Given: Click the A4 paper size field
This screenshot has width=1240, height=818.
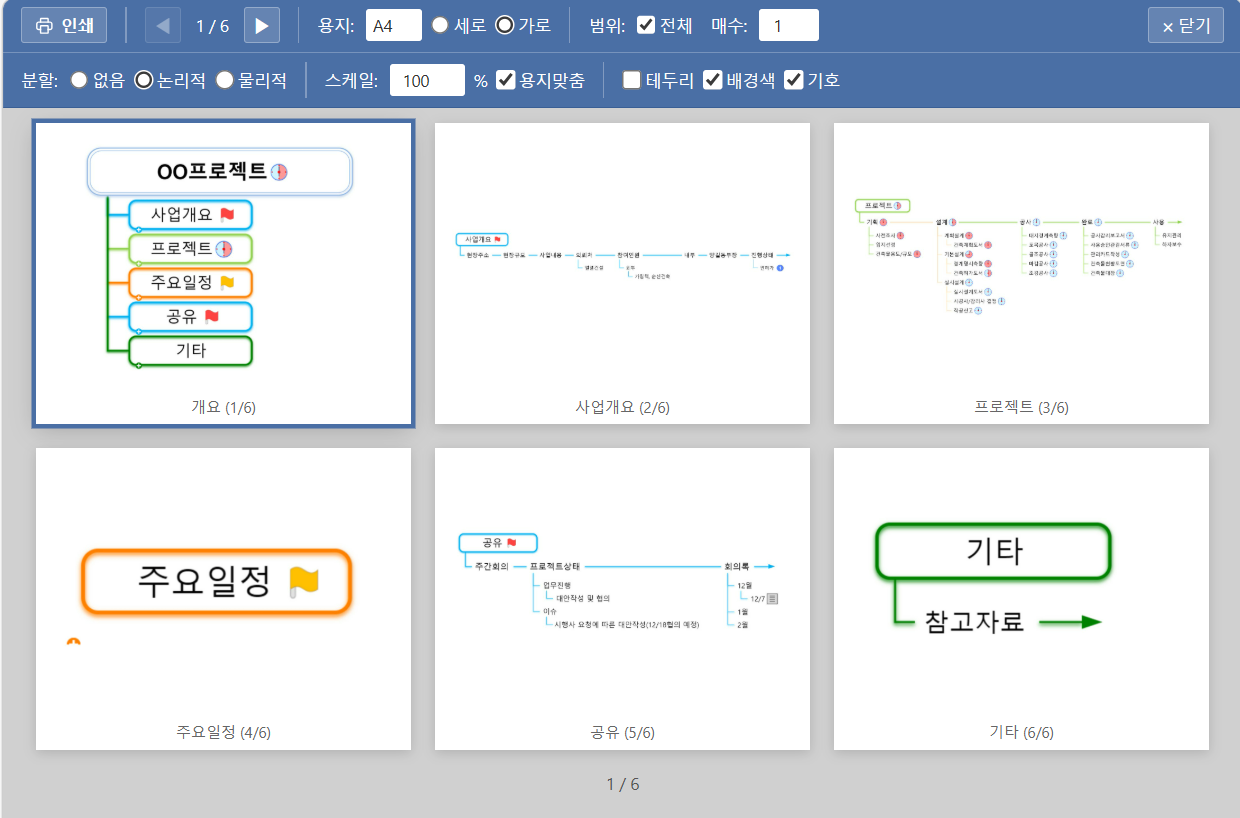Looking at the screenshot, I should pyautogui.click(x=393, y=24).
